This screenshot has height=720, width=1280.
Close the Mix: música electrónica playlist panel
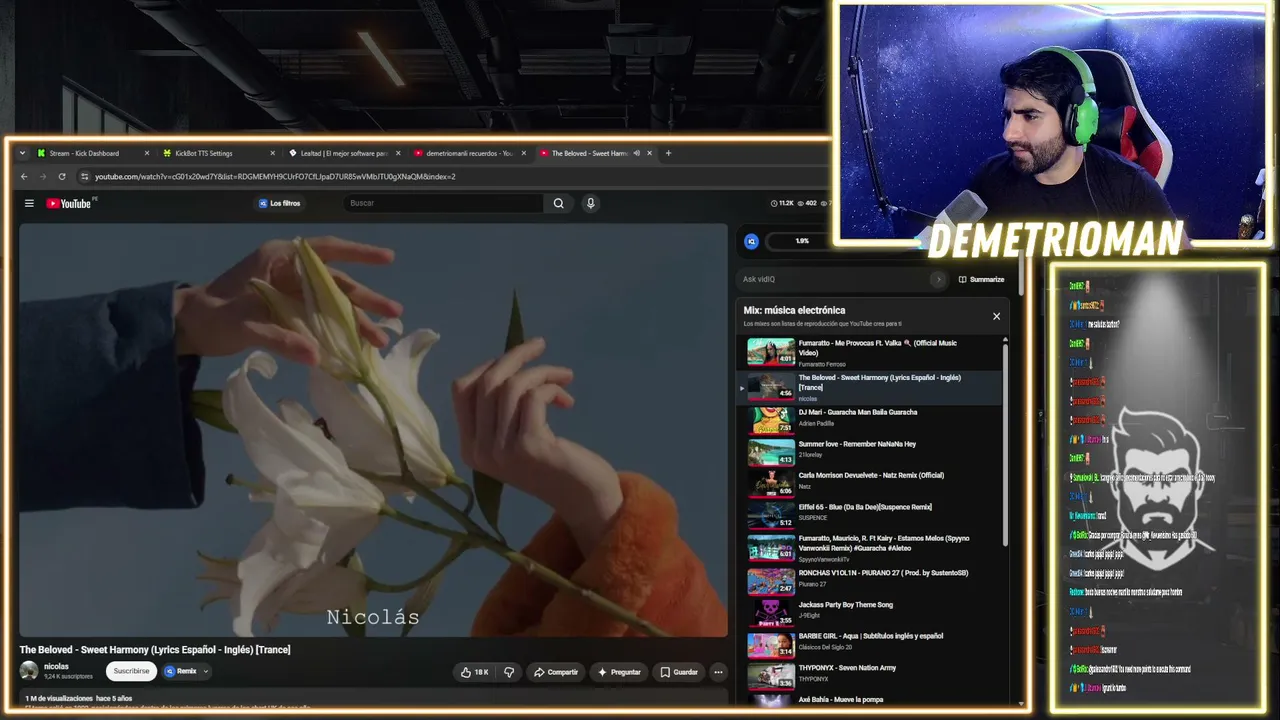[x=996, y=316]
